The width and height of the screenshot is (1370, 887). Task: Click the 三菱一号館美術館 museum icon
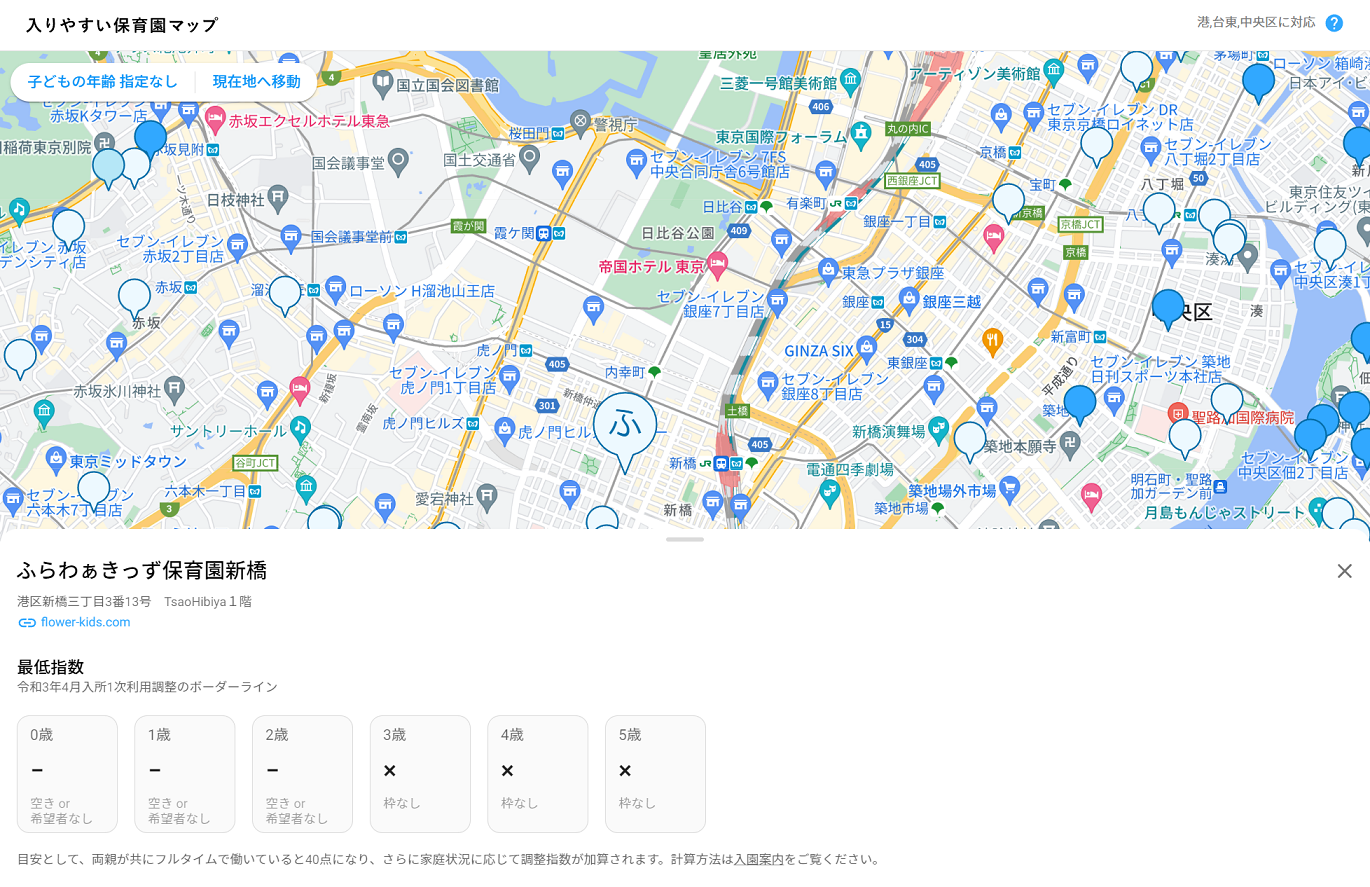[x=851, y=79]
